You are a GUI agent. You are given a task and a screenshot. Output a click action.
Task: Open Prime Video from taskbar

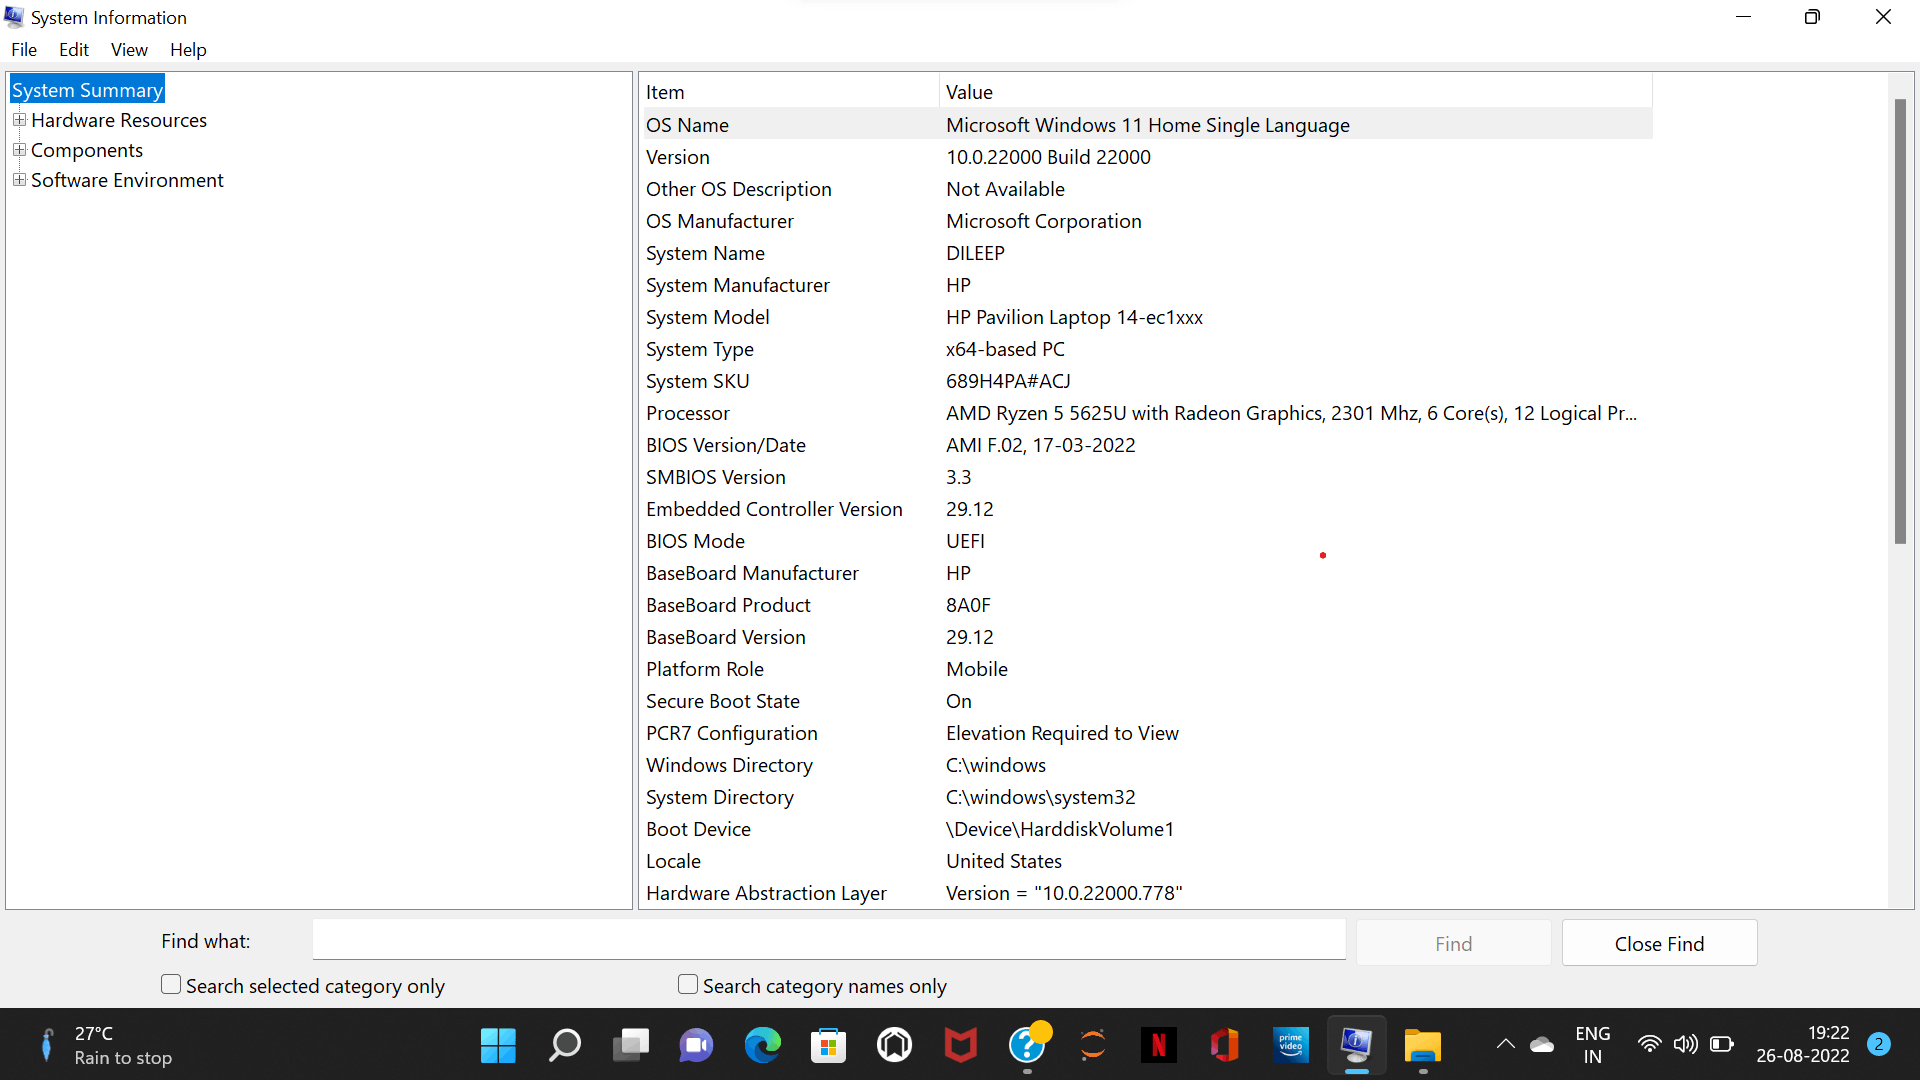(x=1291, y=1045)
